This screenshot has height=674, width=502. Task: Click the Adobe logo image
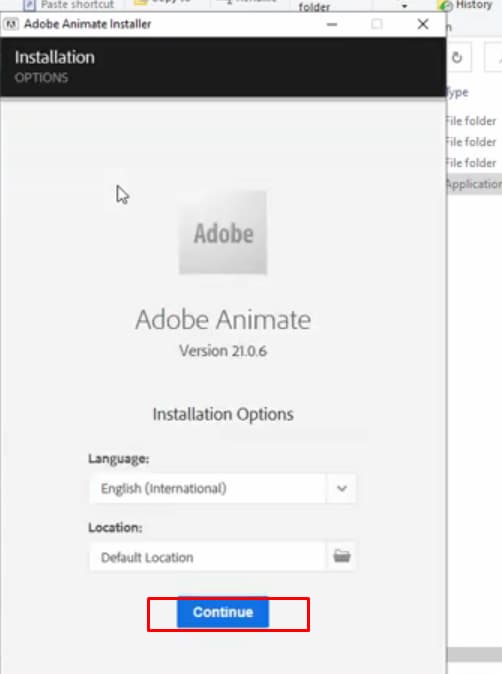pos(223,233)
